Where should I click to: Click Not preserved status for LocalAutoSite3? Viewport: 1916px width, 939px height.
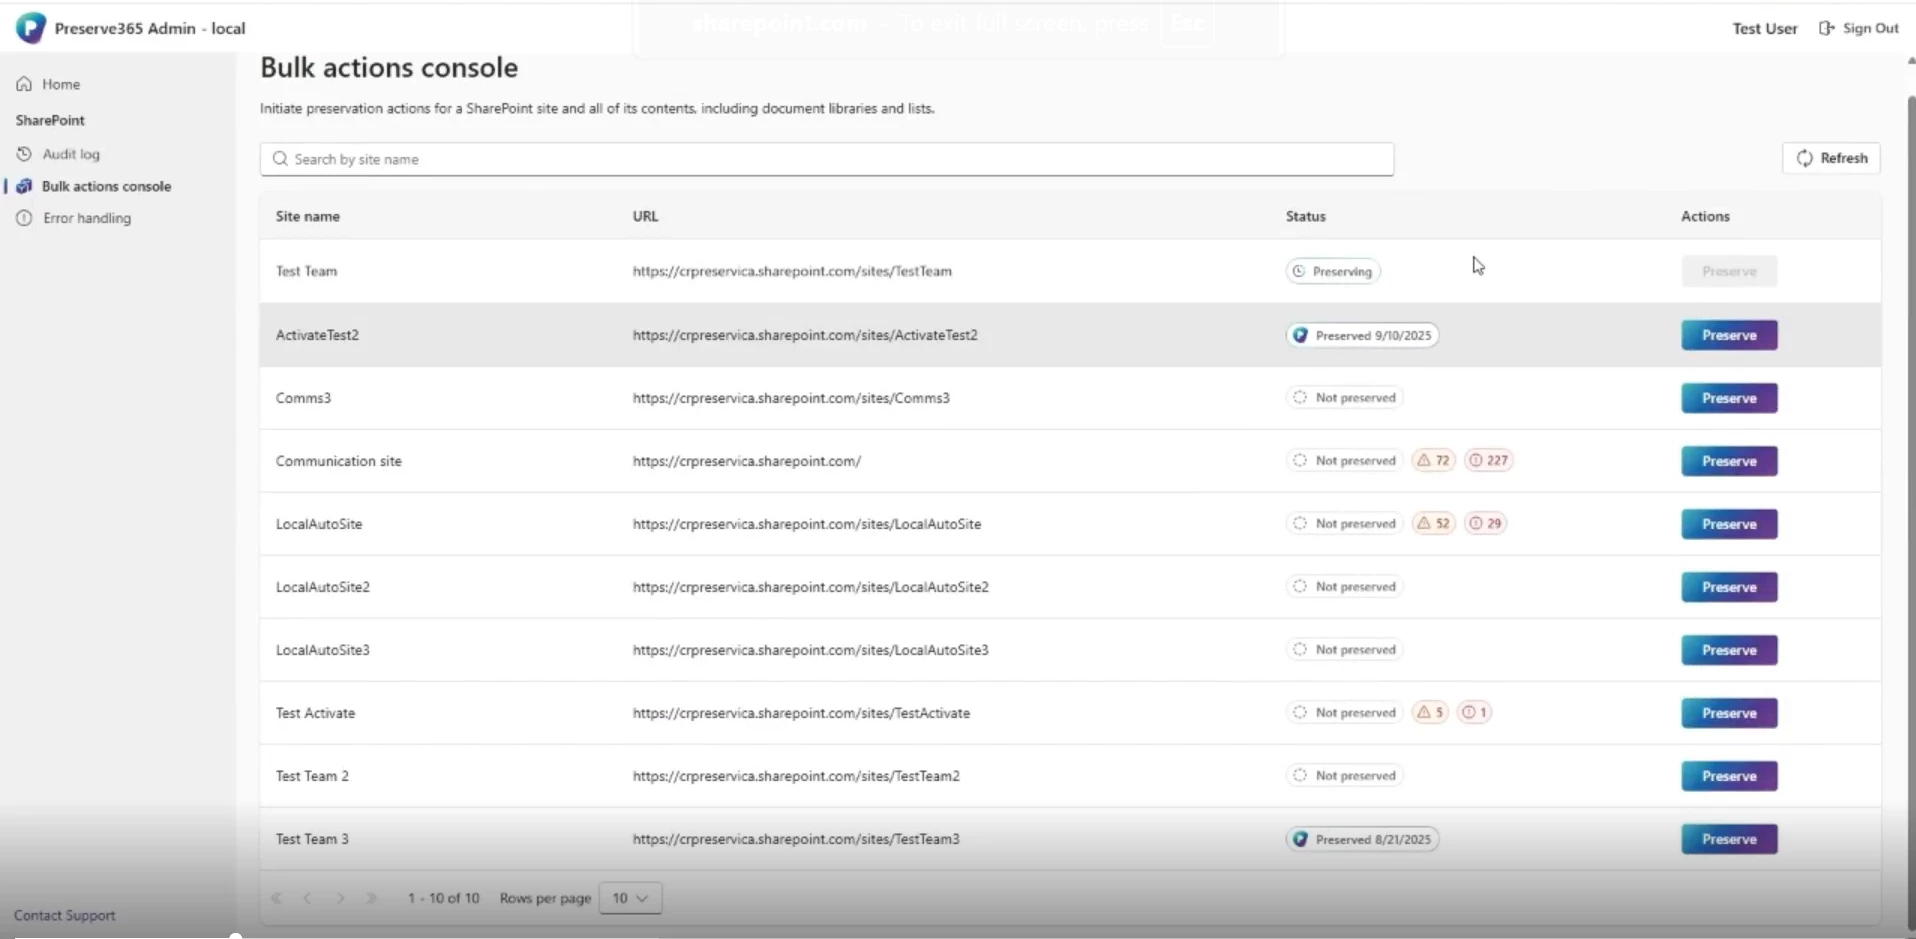(x=1344, y=650)
